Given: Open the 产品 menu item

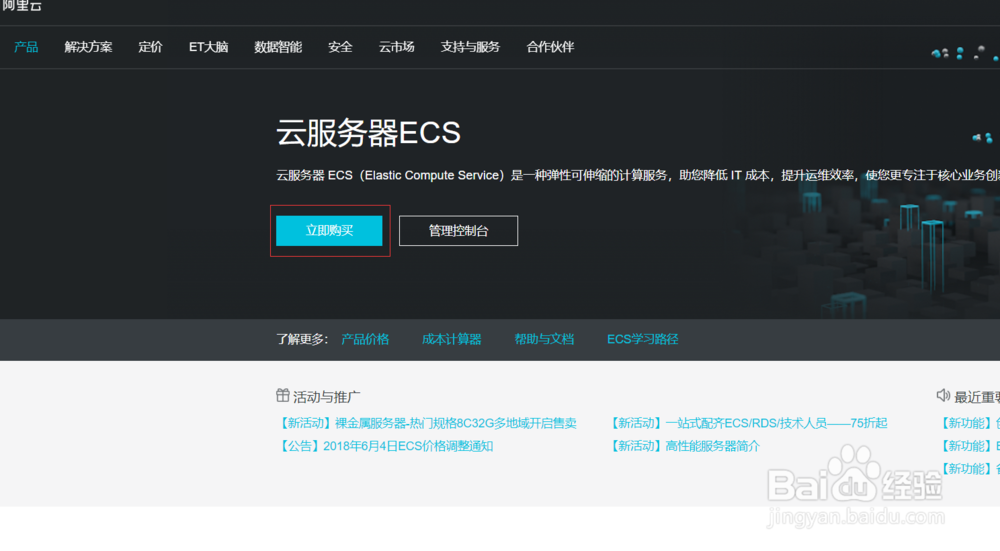Looking at the screenshot, I should tap(26, 47).
